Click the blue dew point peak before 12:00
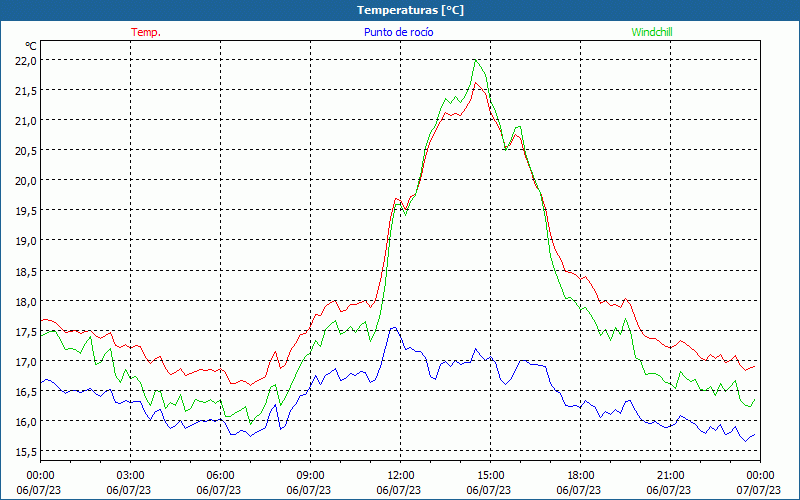 (x=393, y=328)
